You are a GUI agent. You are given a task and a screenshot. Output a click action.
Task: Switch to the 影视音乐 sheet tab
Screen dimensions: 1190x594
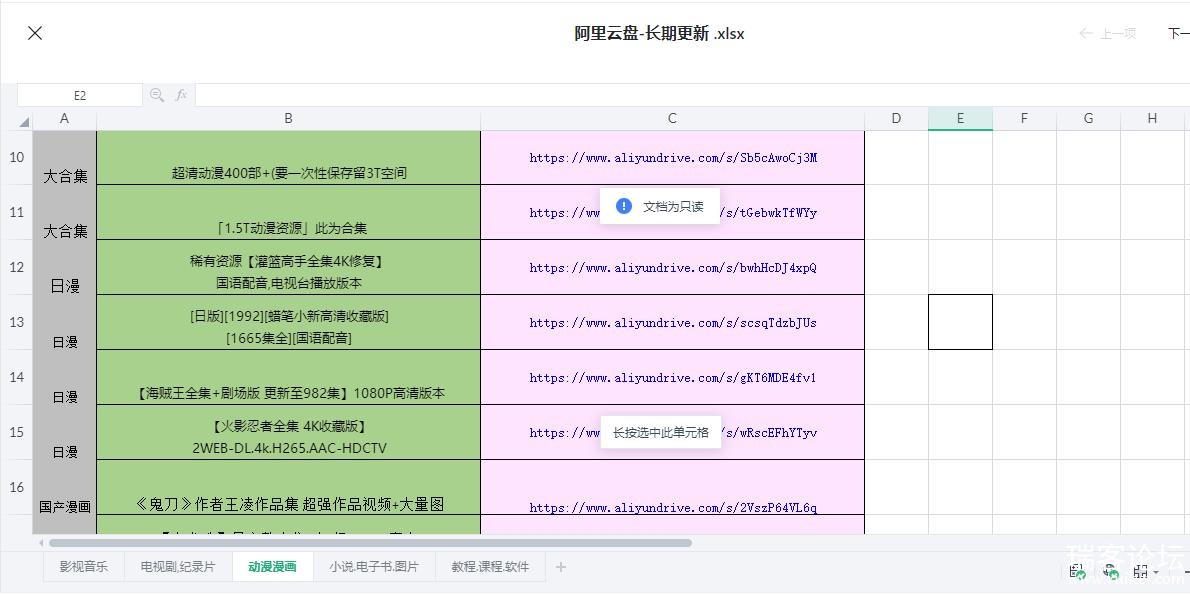click(83, 567)
